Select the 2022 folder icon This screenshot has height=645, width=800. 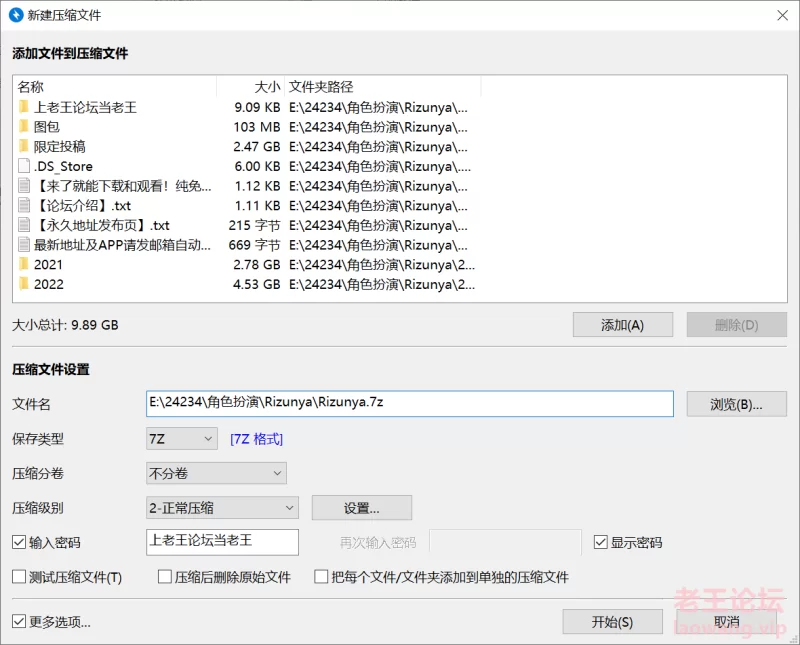click(23, 283)
